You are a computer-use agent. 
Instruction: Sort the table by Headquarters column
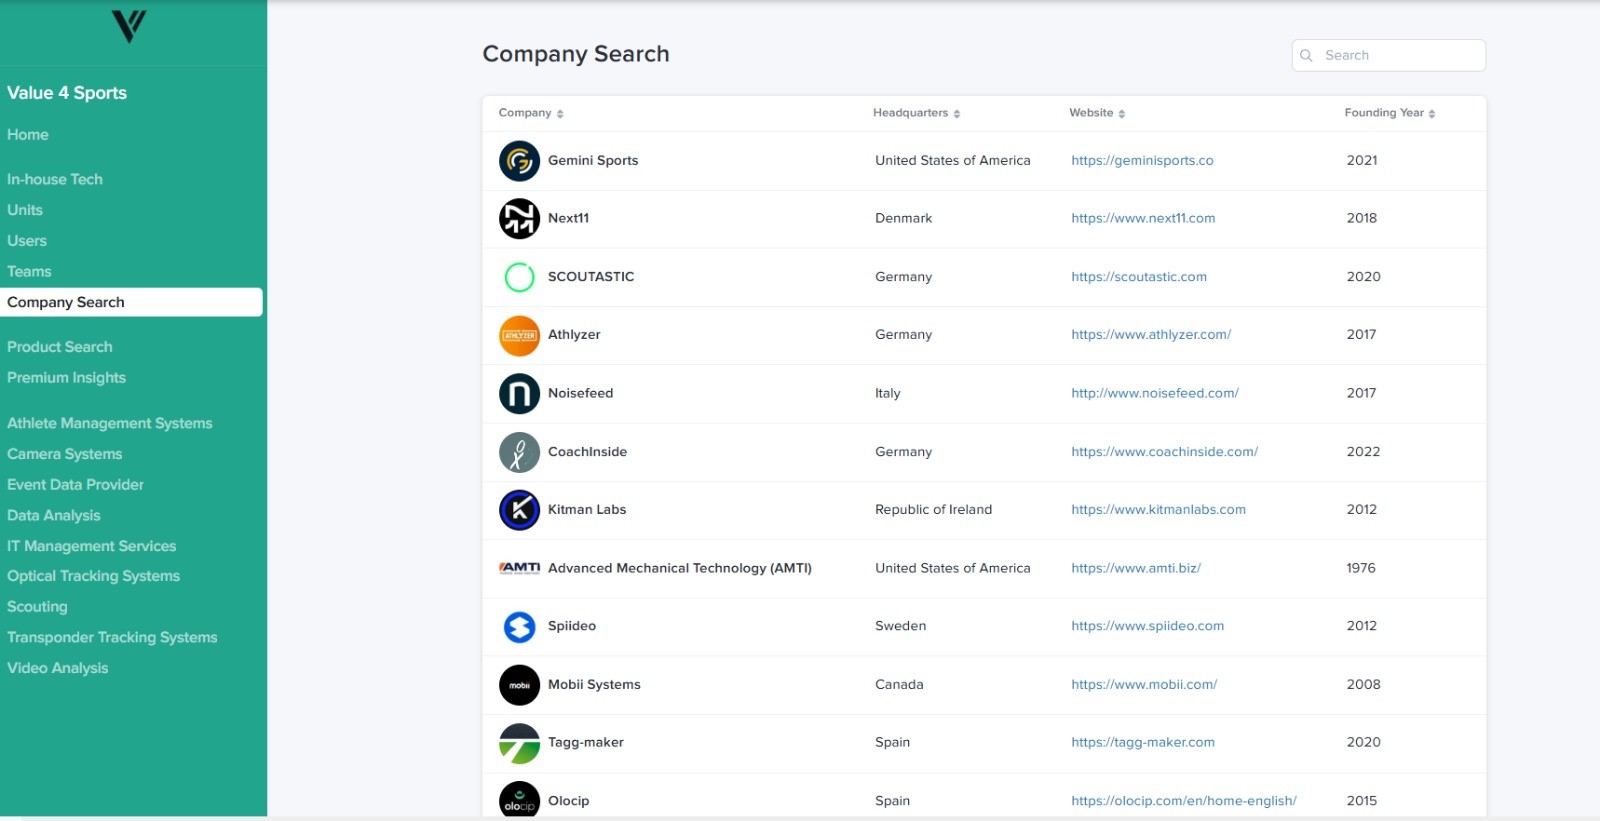[x=916, y=113]
